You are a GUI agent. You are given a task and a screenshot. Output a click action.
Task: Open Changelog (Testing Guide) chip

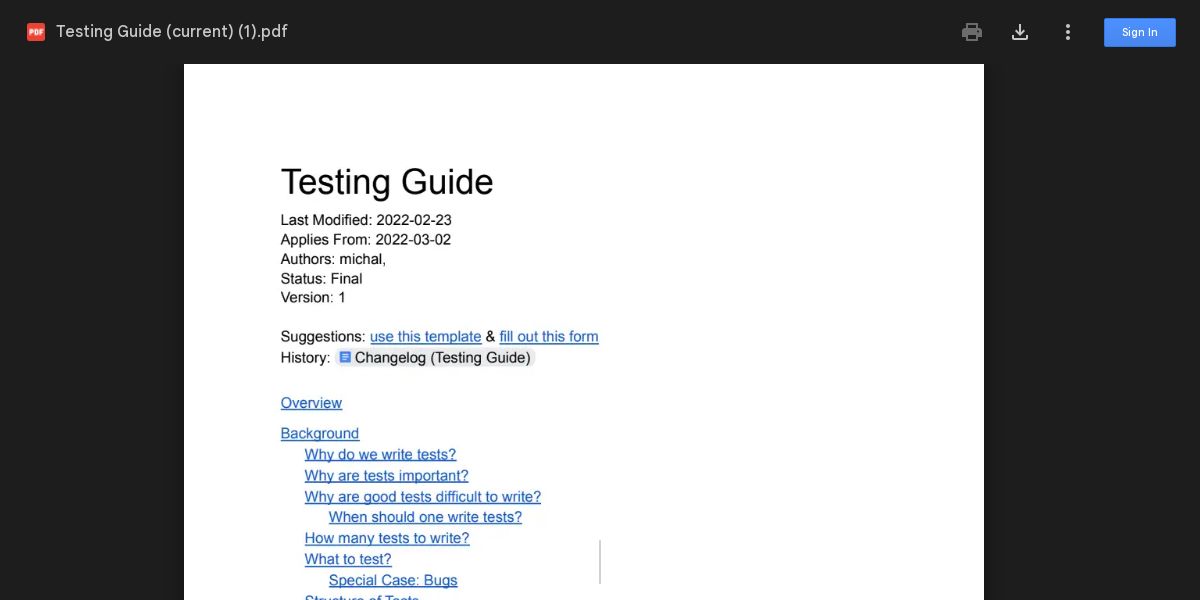tap(442, 358)
